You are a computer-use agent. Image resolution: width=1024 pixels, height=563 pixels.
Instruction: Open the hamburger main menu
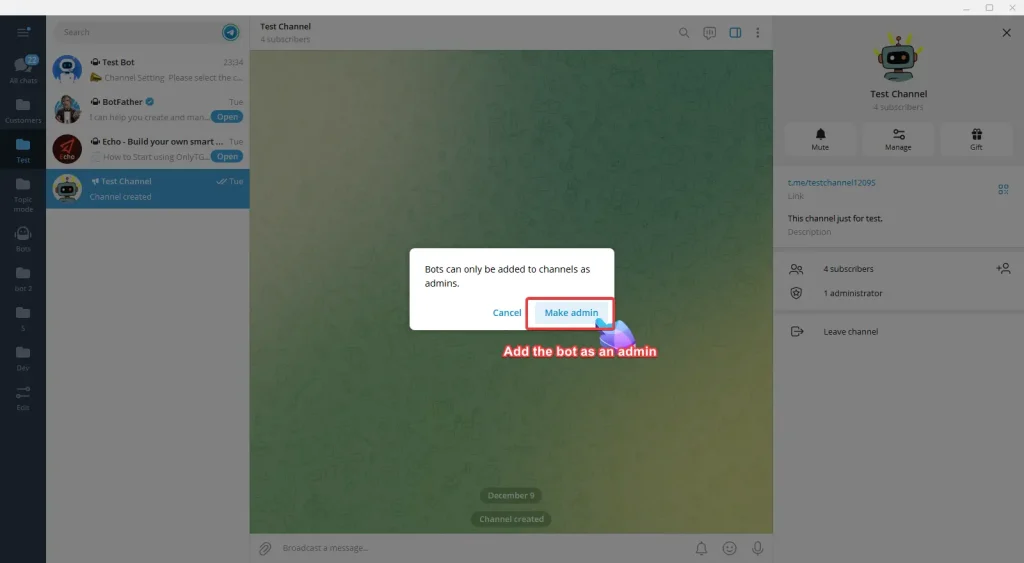coord(23,32)
